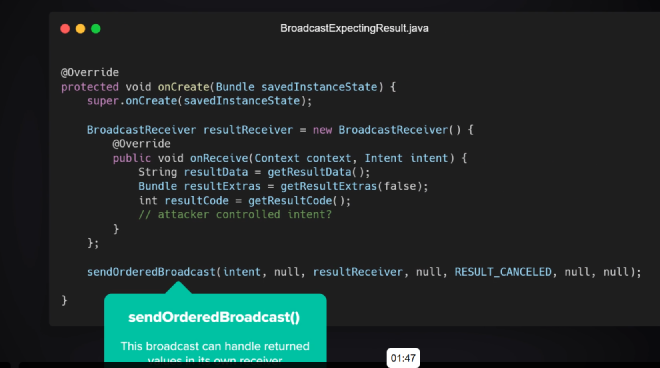Viewport: 660px width, 368px height.
Task: Click 'onCreate(Bundle savedInstanceState)' method signature
Action: [270, 87]
